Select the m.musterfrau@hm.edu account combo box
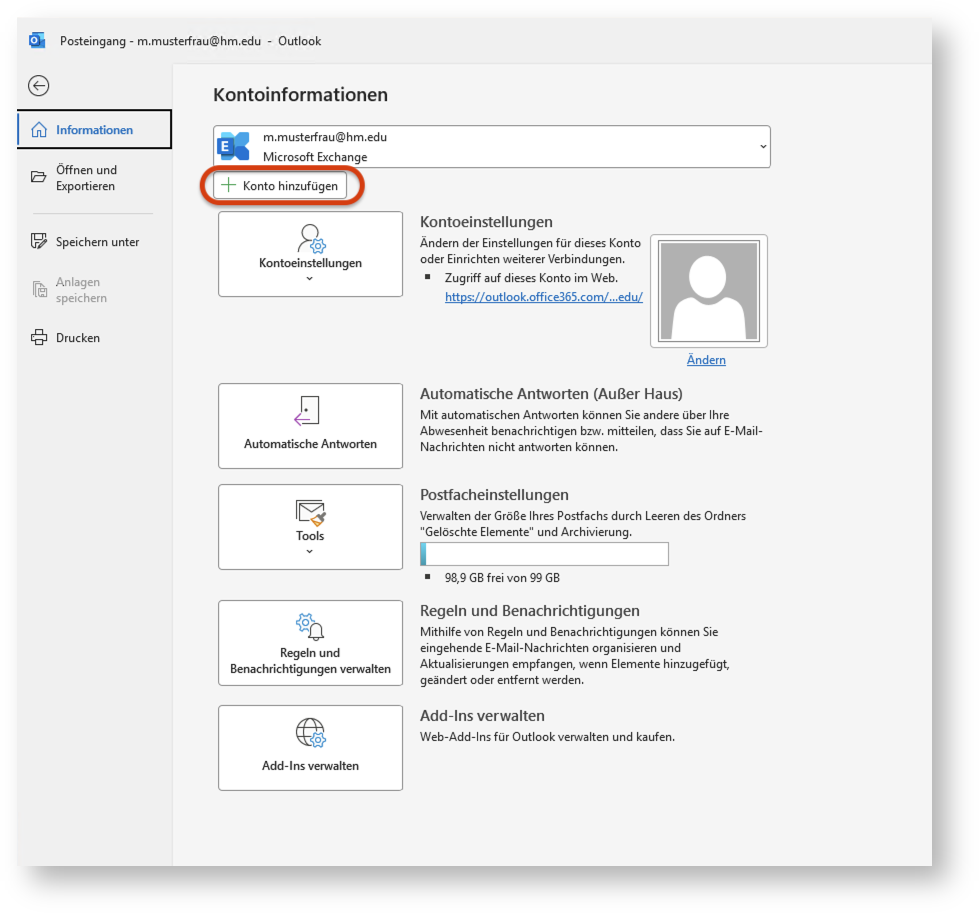 [x=491, y=146]
